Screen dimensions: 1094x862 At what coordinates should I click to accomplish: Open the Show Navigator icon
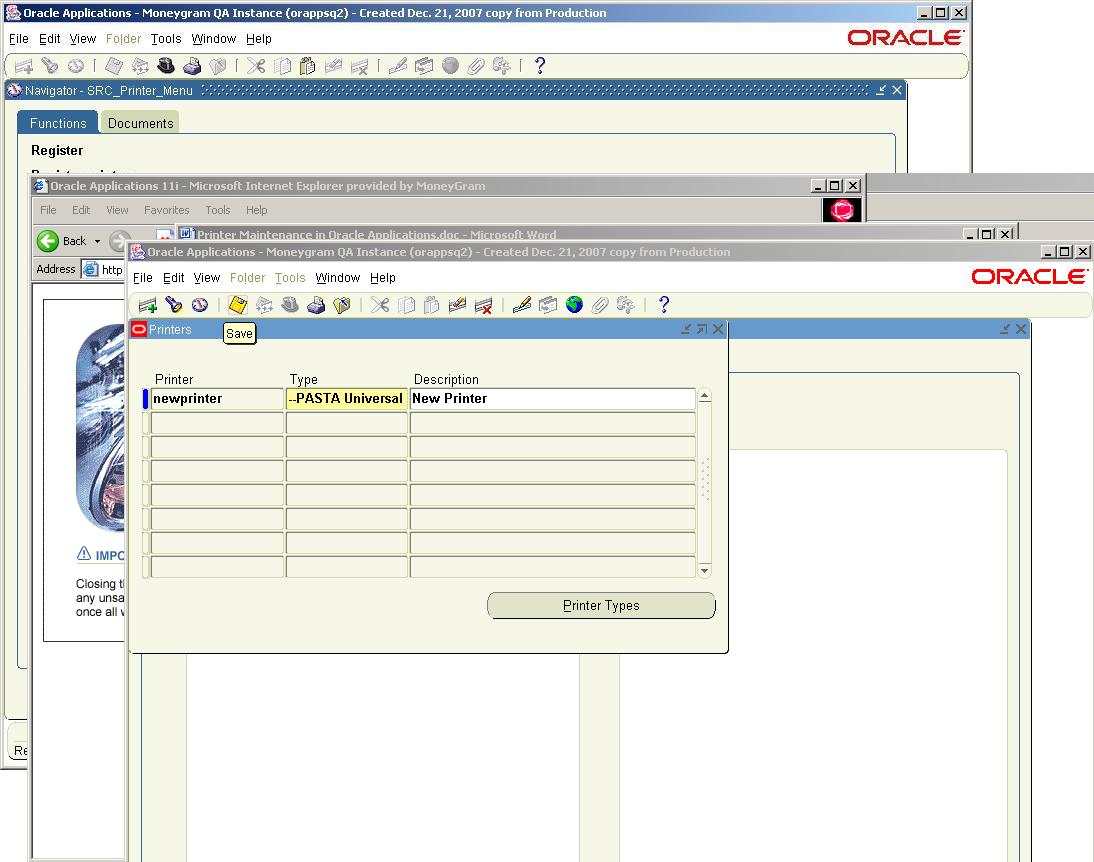[x=199, y=305]
